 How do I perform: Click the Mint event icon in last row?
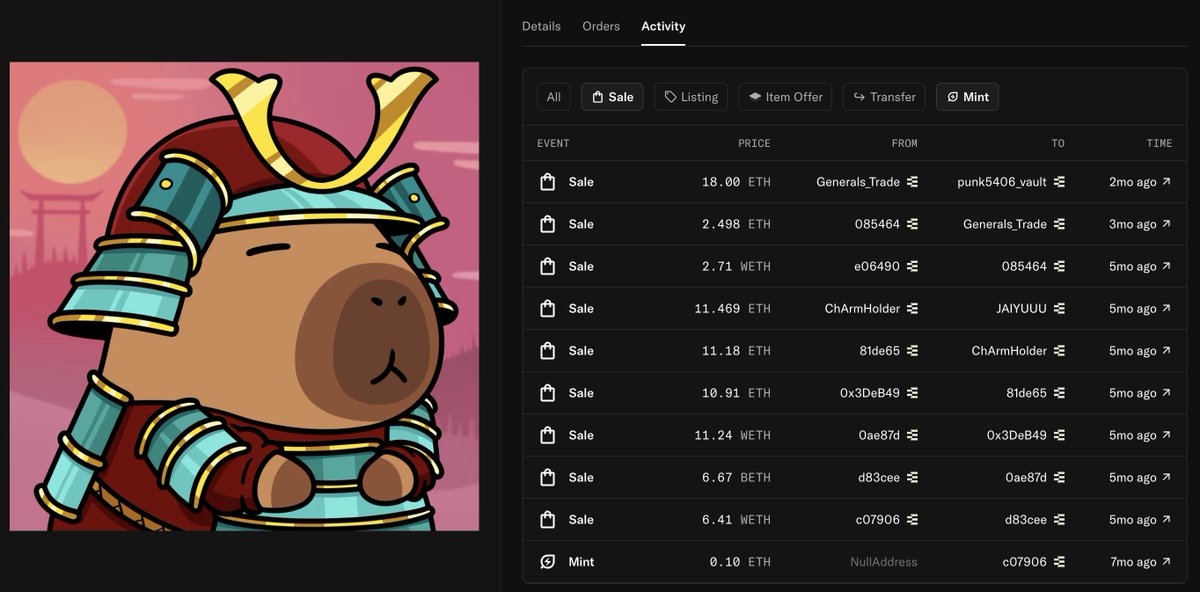pyautogui.click(x=547, y=562)
